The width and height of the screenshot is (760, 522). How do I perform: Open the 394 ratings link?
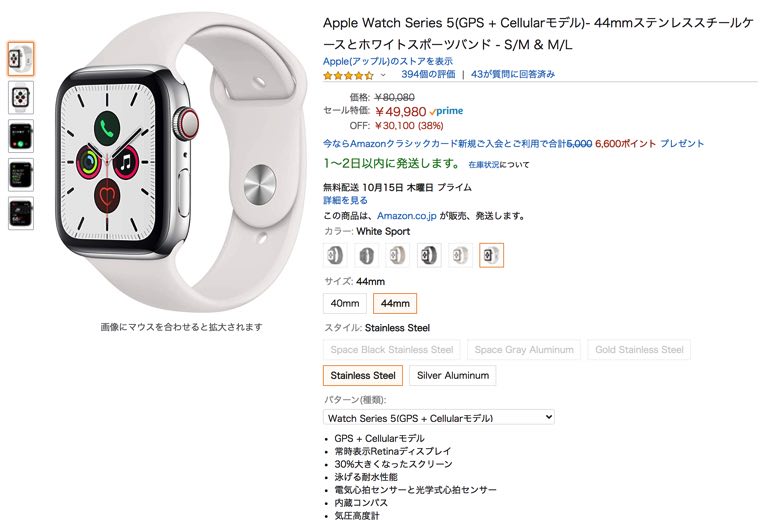tap(428, 74)
